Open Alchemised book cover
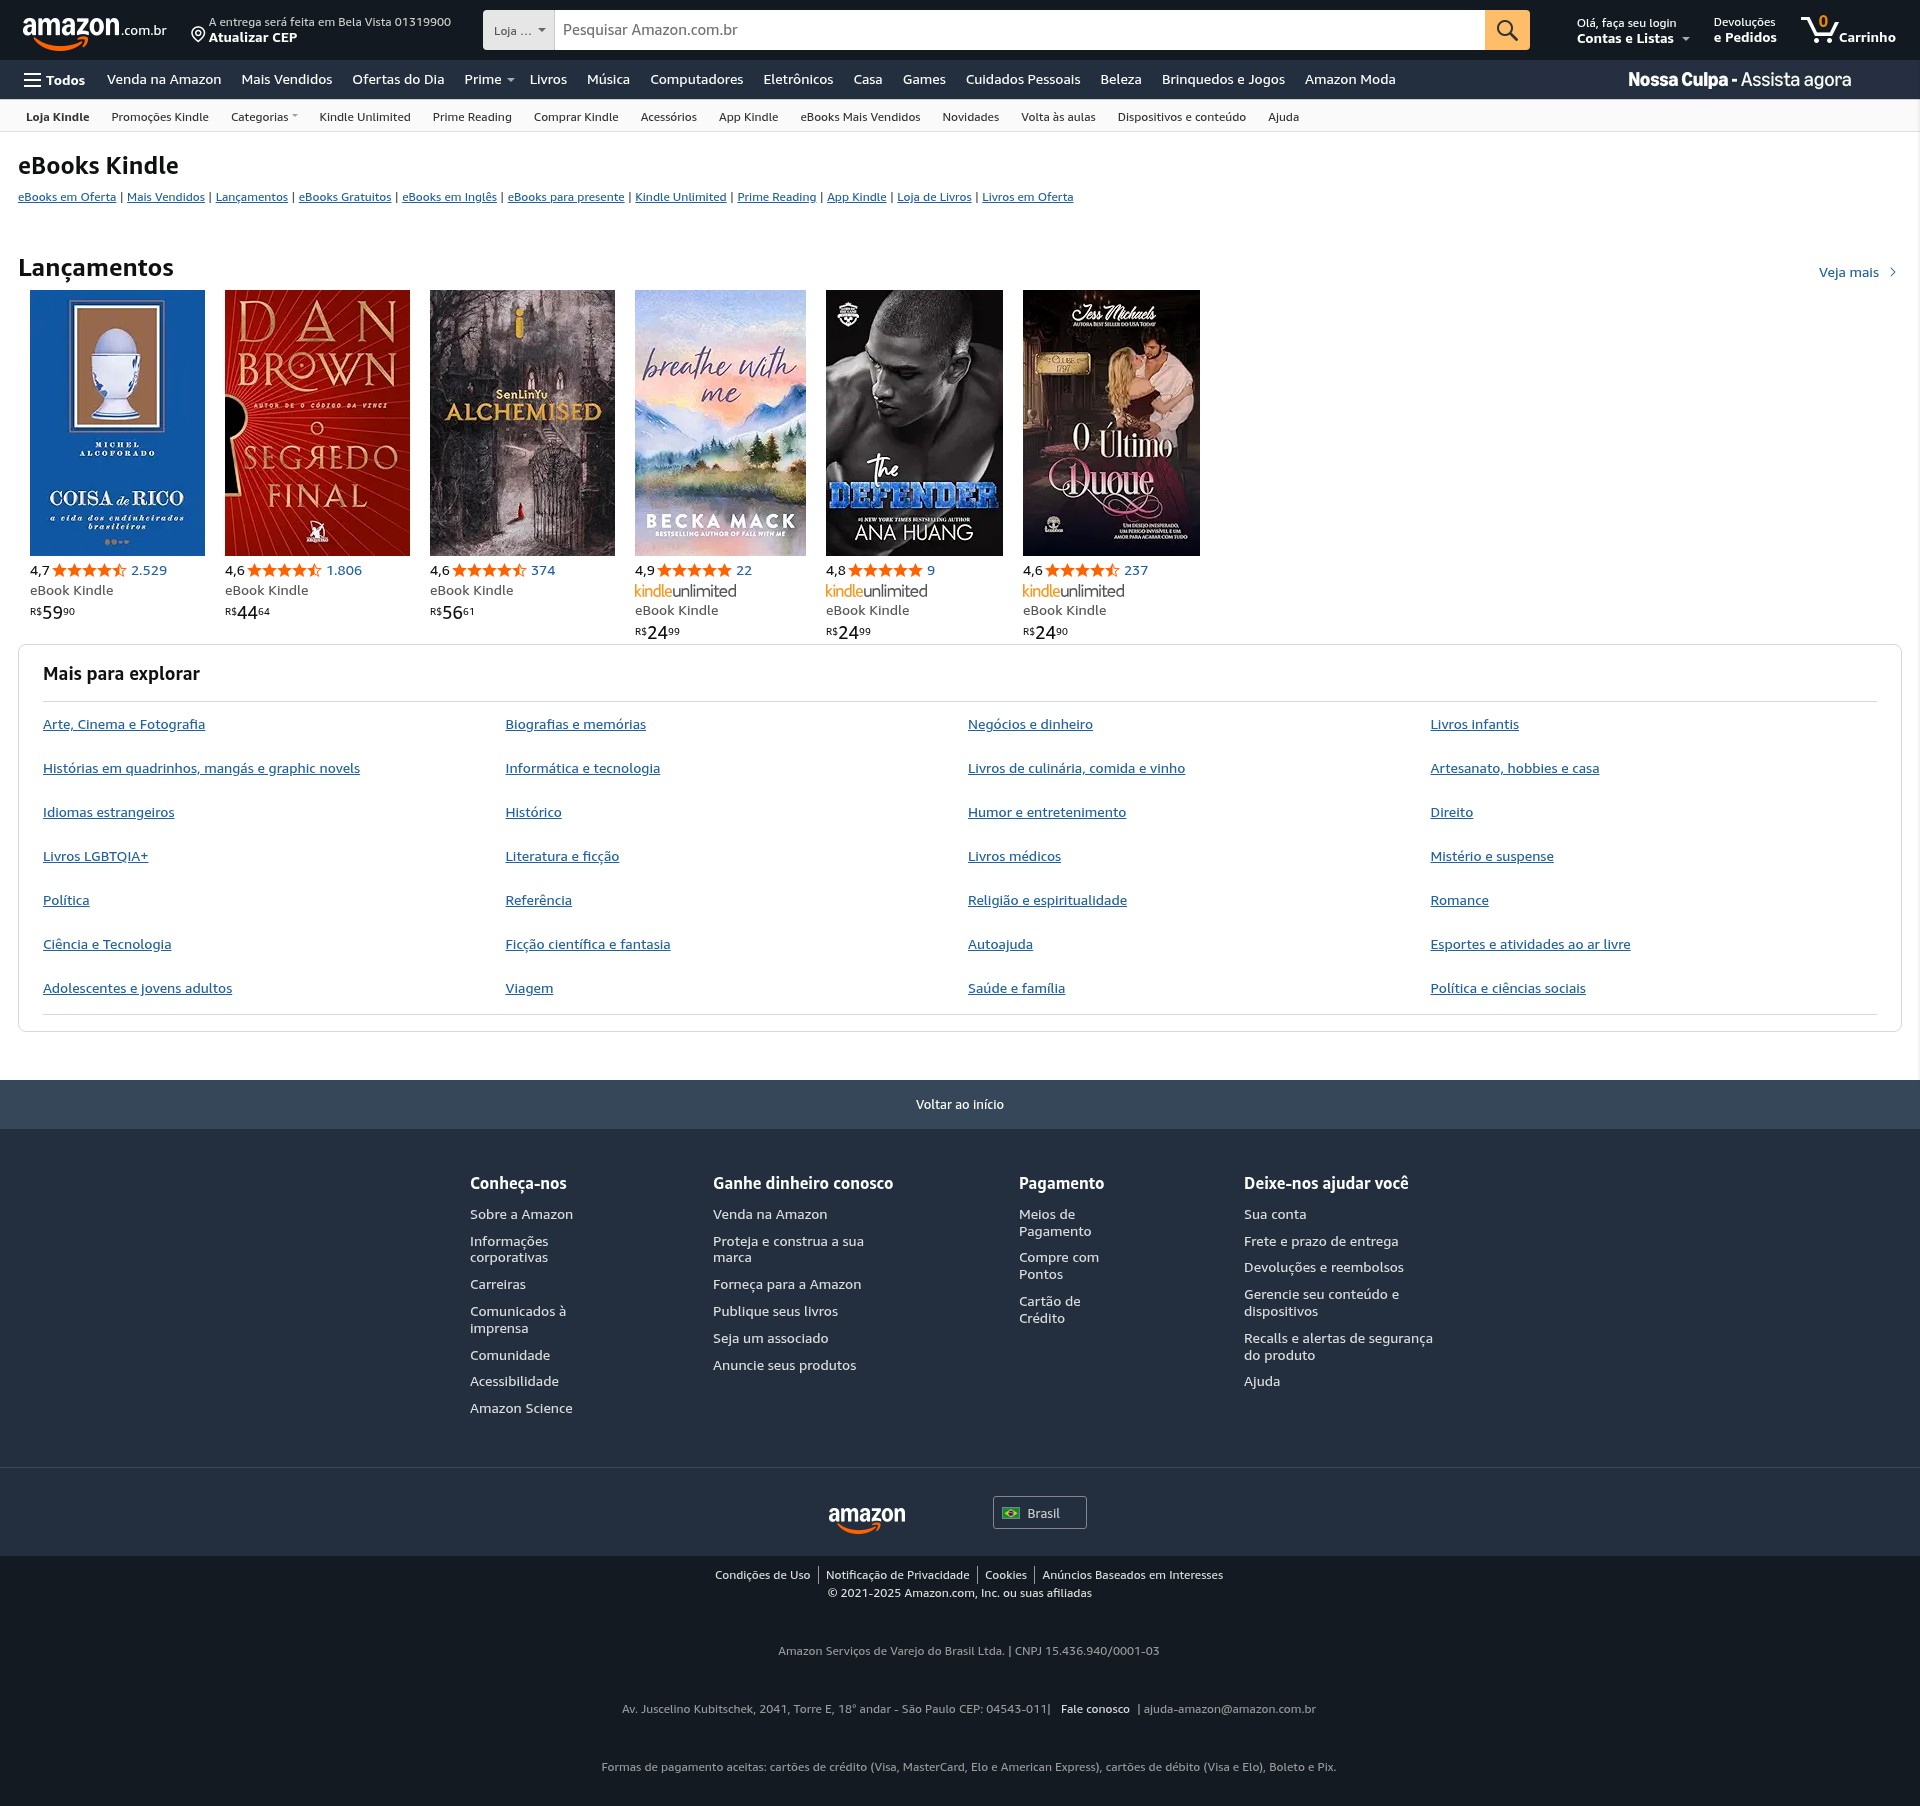 pos(522,423)
